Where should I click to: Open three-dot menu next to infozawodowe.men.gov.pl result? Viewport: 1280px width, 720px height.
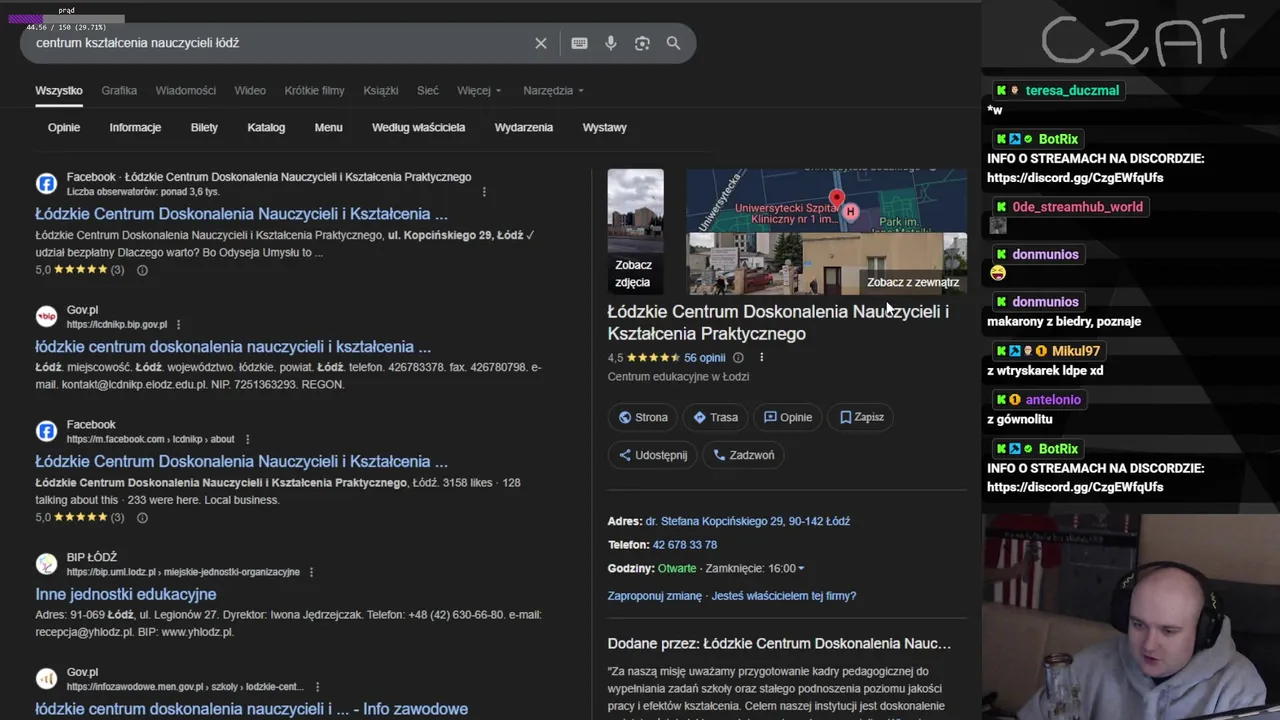317,687
